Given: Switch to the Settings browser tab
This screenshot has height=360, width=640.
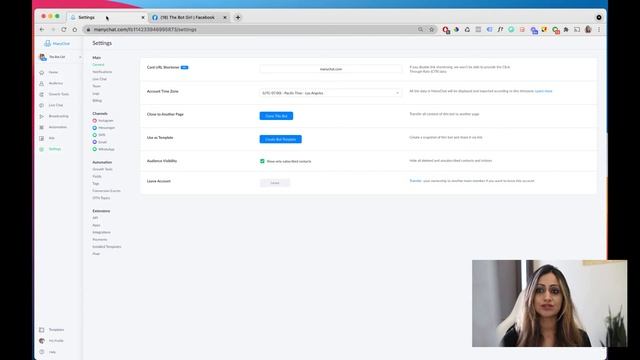Looking at the screenshot, I should click(x=107, y=18).
